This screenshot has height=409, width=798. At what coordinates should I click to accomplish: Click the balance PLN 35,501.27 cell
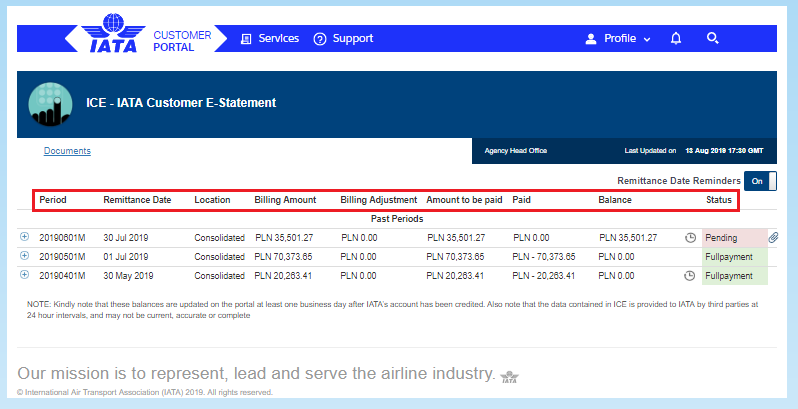[x=628, y=238]
